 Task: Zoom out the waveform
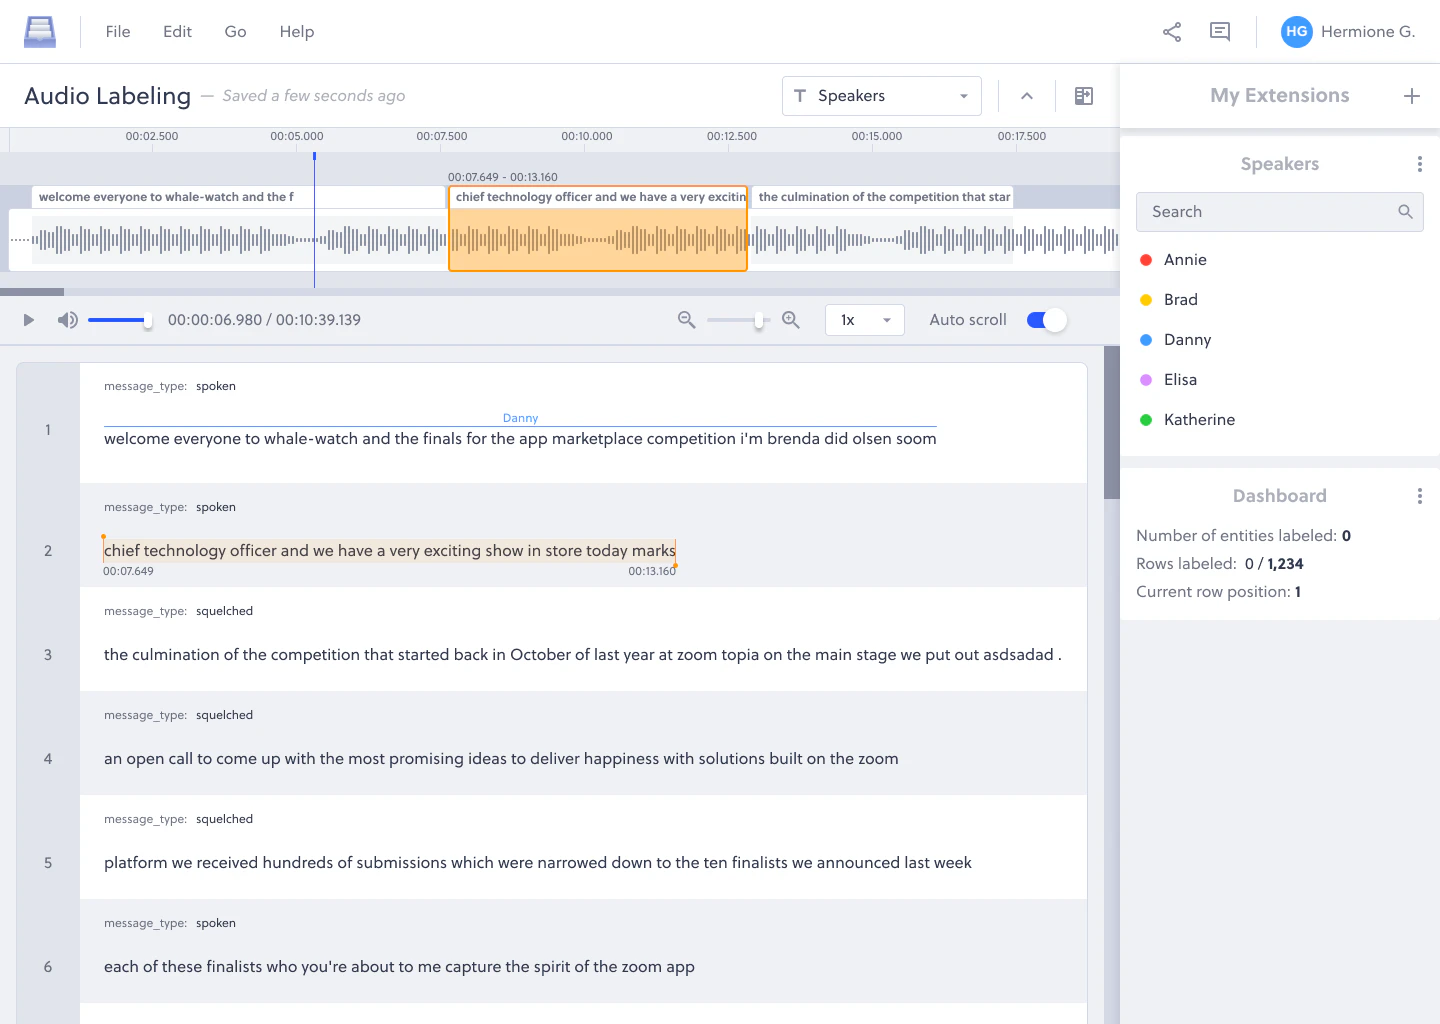pos(686,320)
